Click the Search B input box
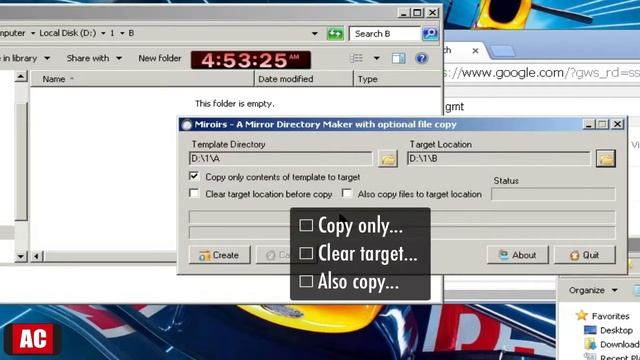 (x=385, y=33)
